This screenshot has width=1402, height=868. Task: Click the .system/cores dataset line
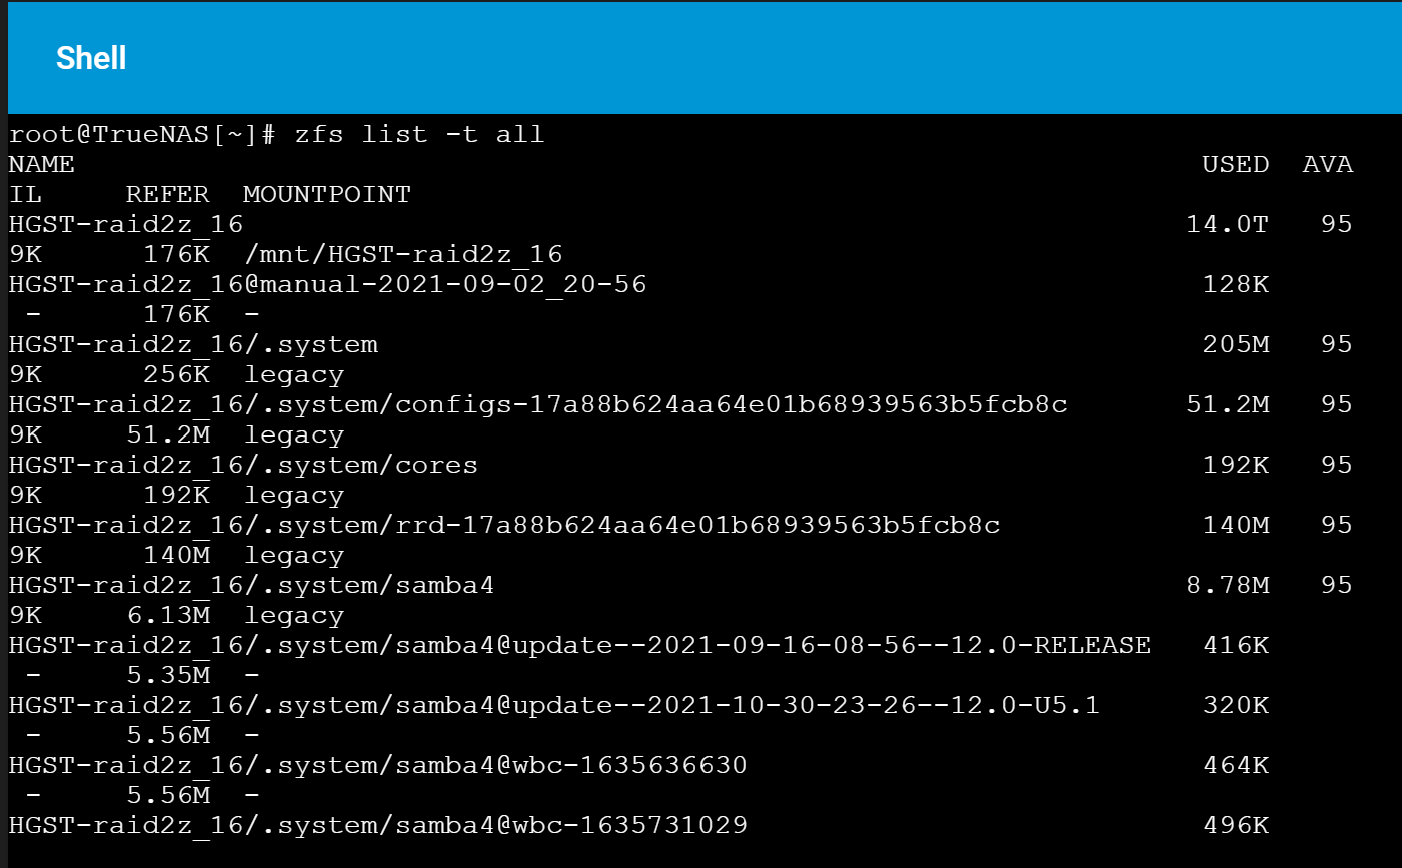tap(243, 465)
